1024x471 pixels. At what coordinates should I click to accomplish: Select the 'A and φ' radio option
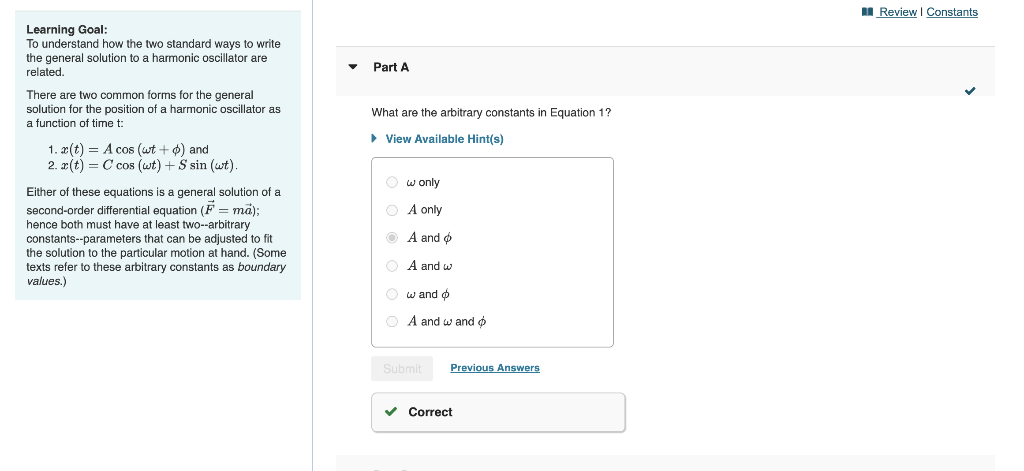pos(392,238)
